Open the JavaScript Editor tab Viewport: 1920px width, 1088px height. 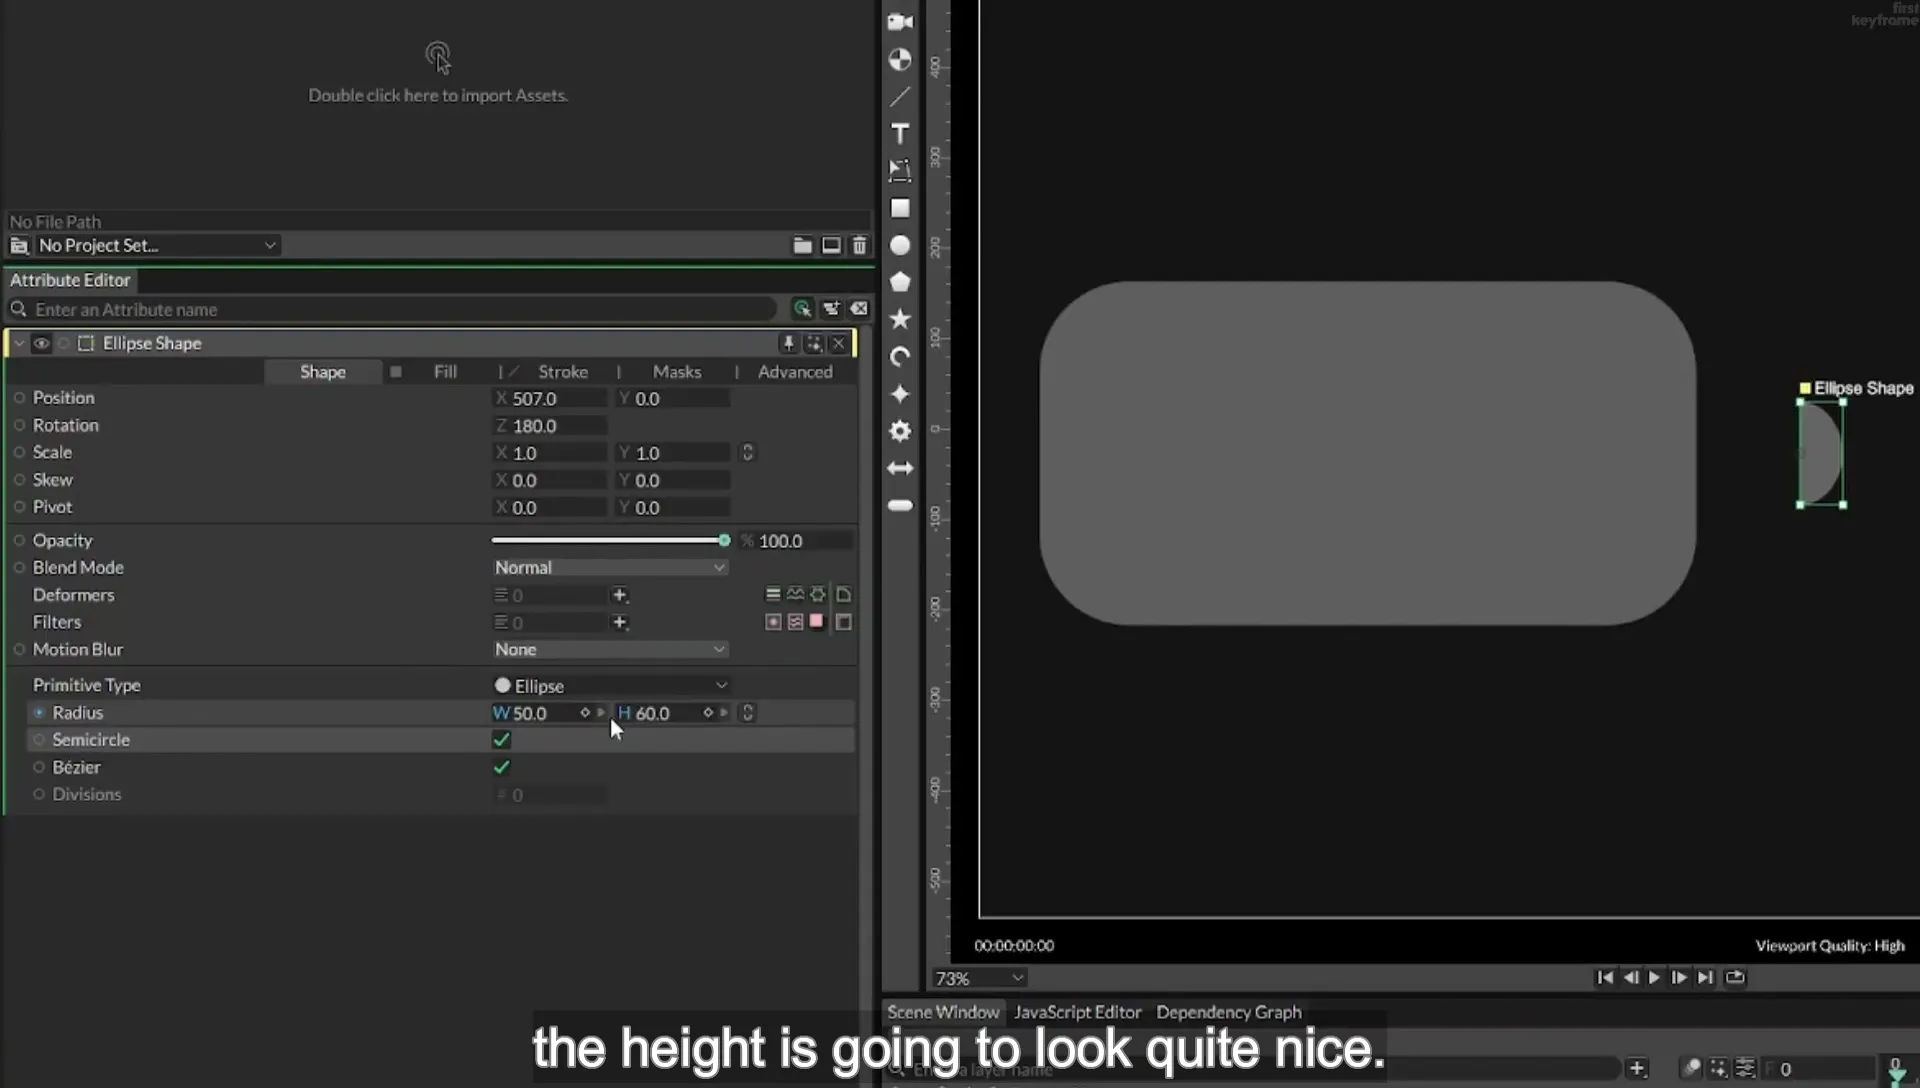pos(1077,1012)
